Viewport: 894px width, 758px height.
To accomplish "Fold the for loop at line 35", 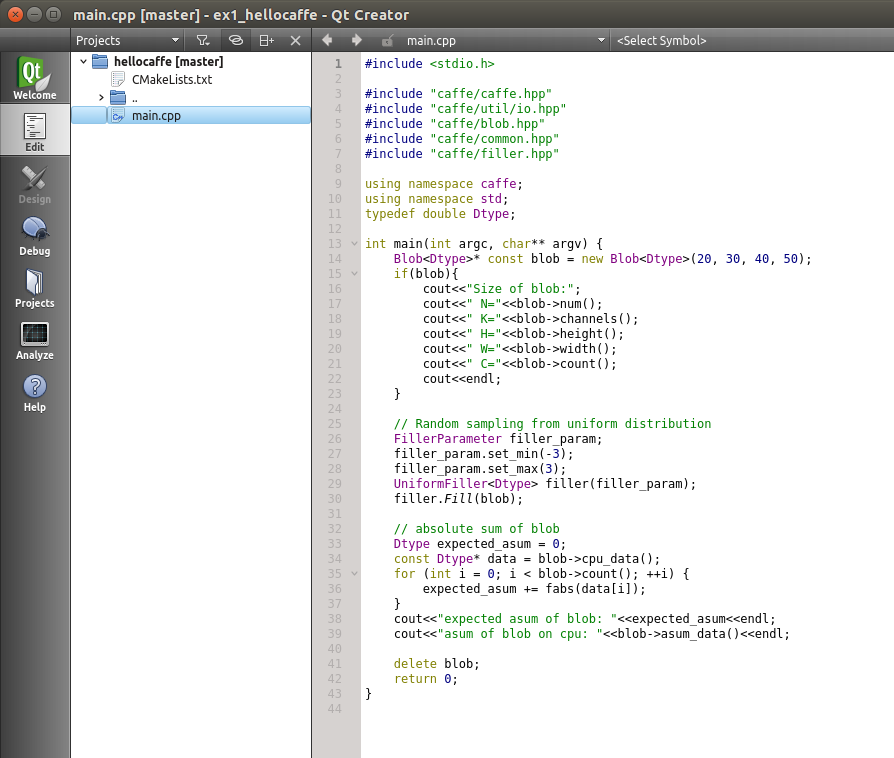I will [354, 574].
